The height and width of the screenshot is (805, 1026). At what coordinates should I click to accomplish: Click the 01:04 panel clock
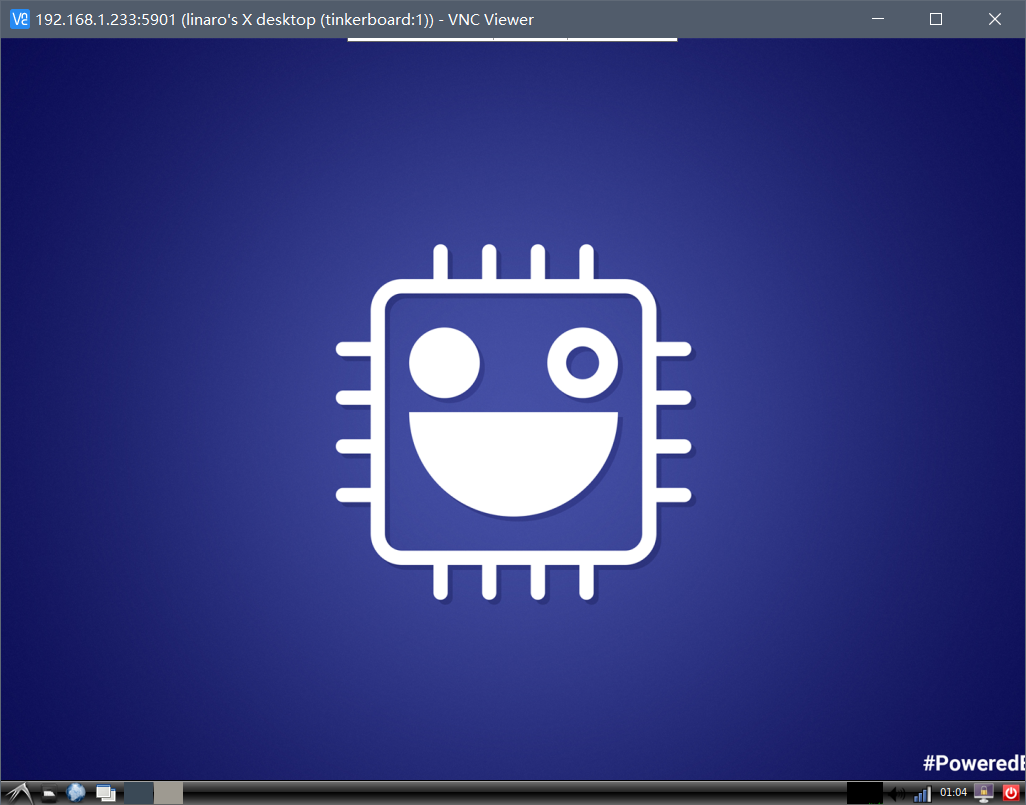pyautogui.click(x=953, y=793)
